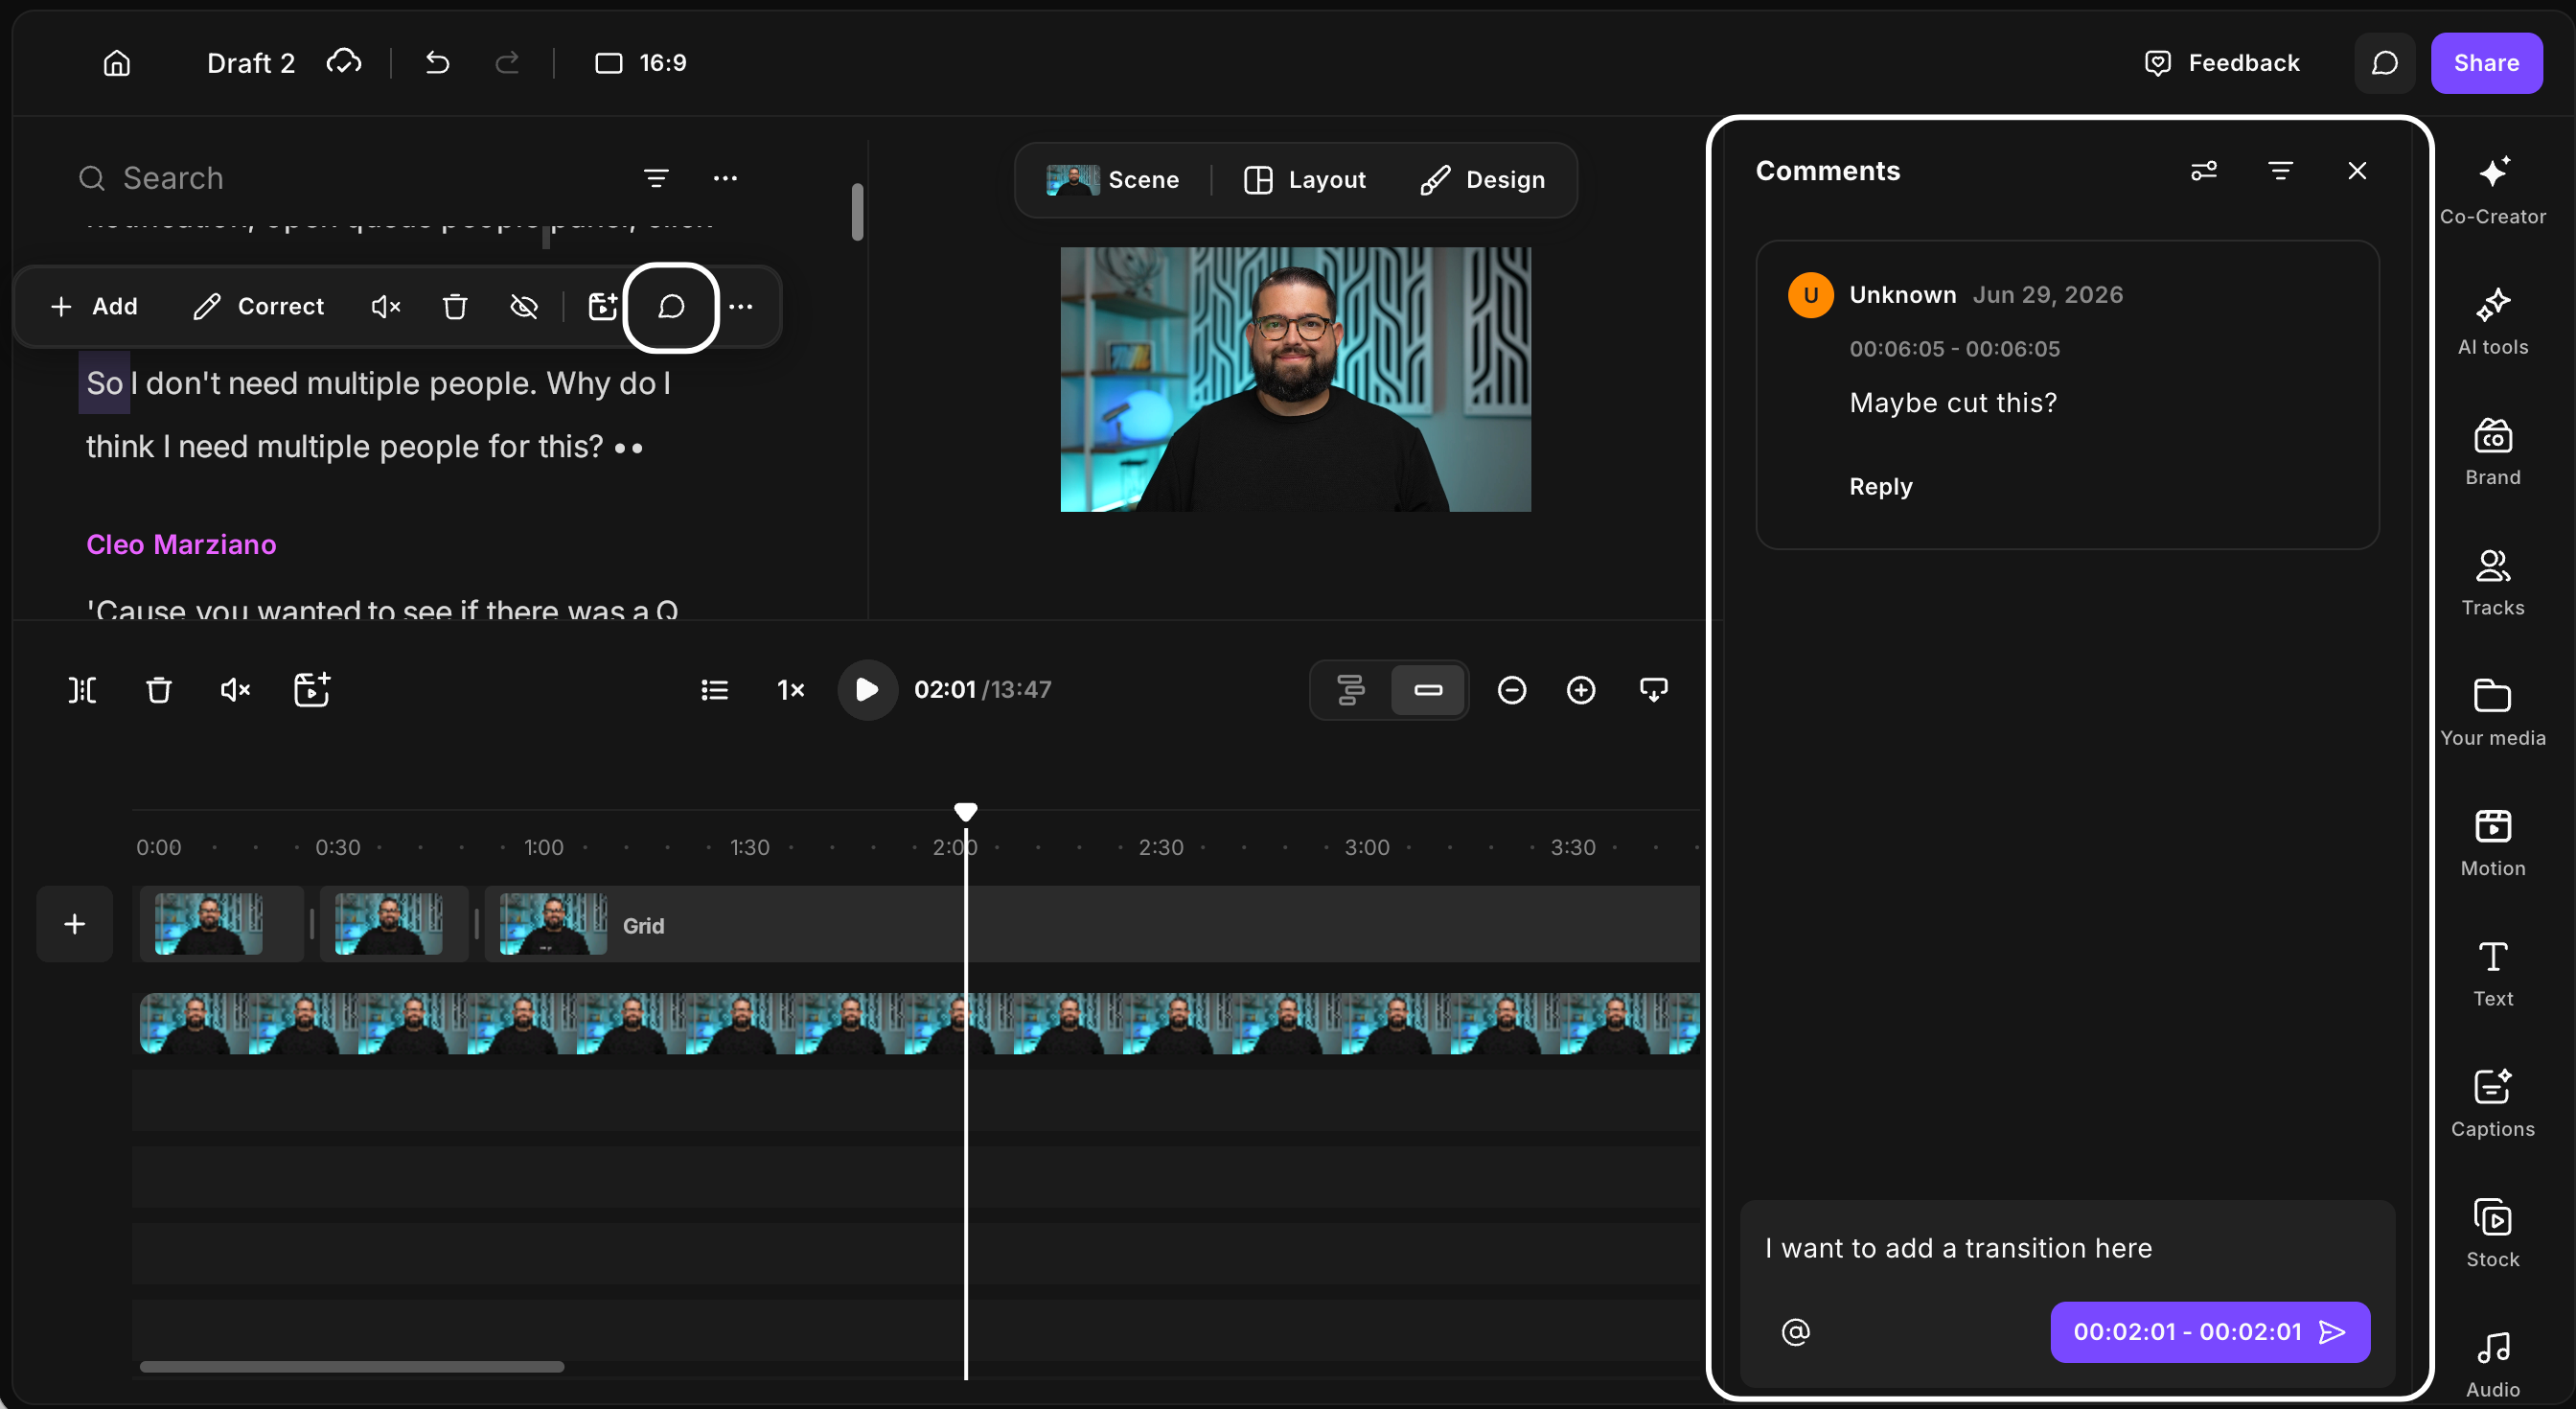The width and height of the screenshot is (2576, 1409).
Task: Open the Stock media panel
Action: (2492, 1232)
